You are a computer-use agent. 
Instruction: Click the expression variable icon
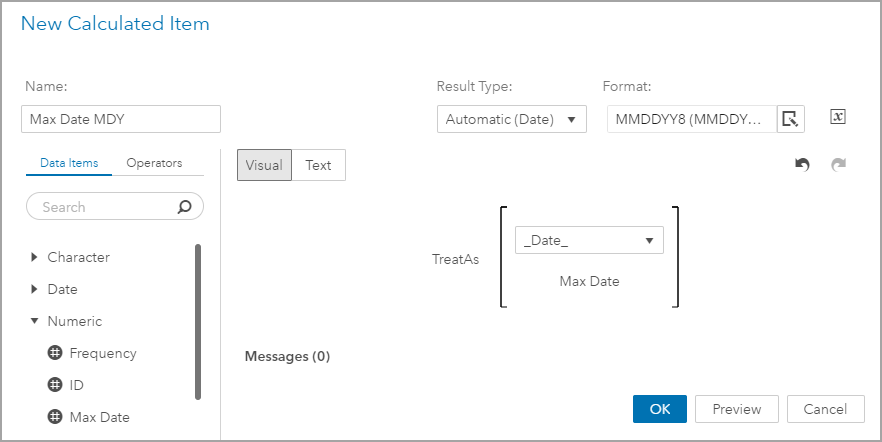(838, 117)
